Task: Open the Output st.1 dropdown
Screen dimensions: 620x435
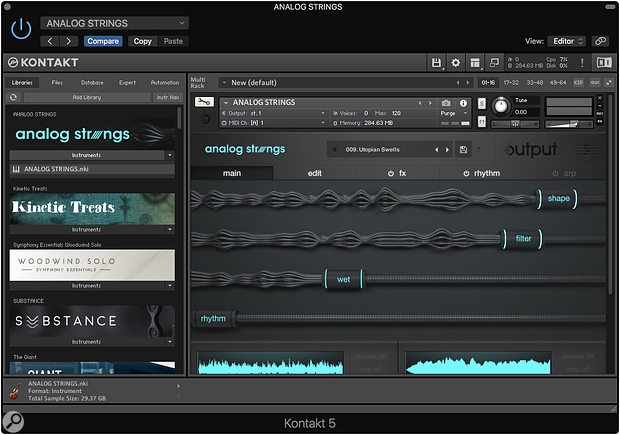Action: (x=274, y=113)
